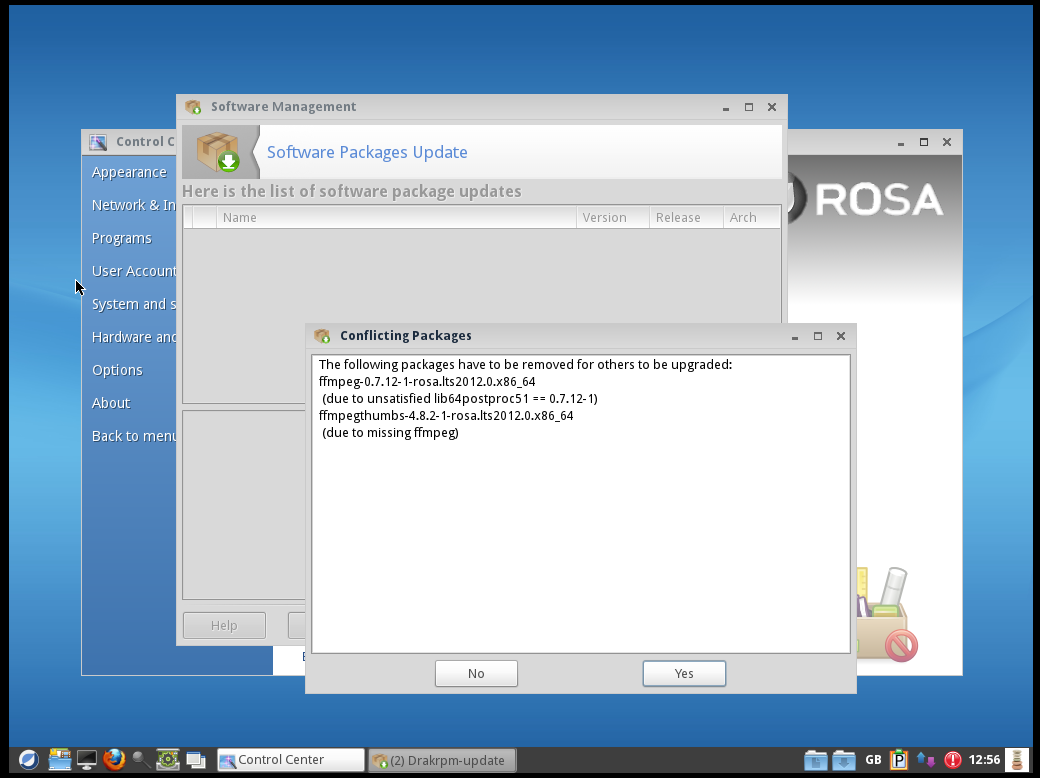Sort package list by Release column
The width and height of the screenshot is (1040, 778).
686,218
